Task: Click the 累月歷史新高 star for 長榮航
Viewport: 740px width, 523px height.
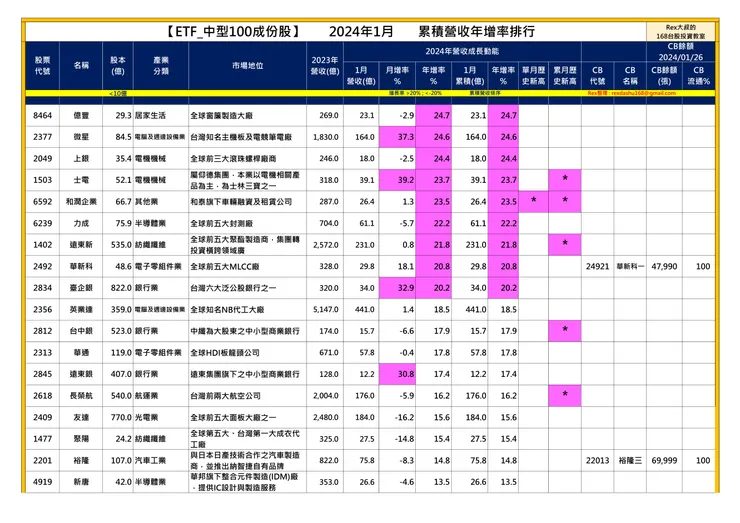Action: point(565,394)
